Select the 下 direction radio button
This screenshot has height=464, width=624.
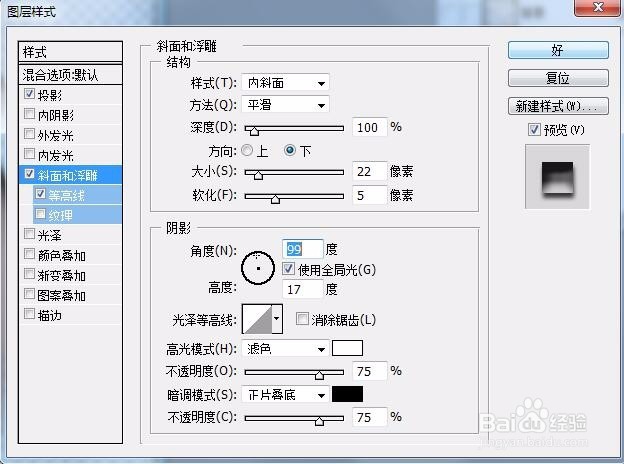click(x=290, y=150)
